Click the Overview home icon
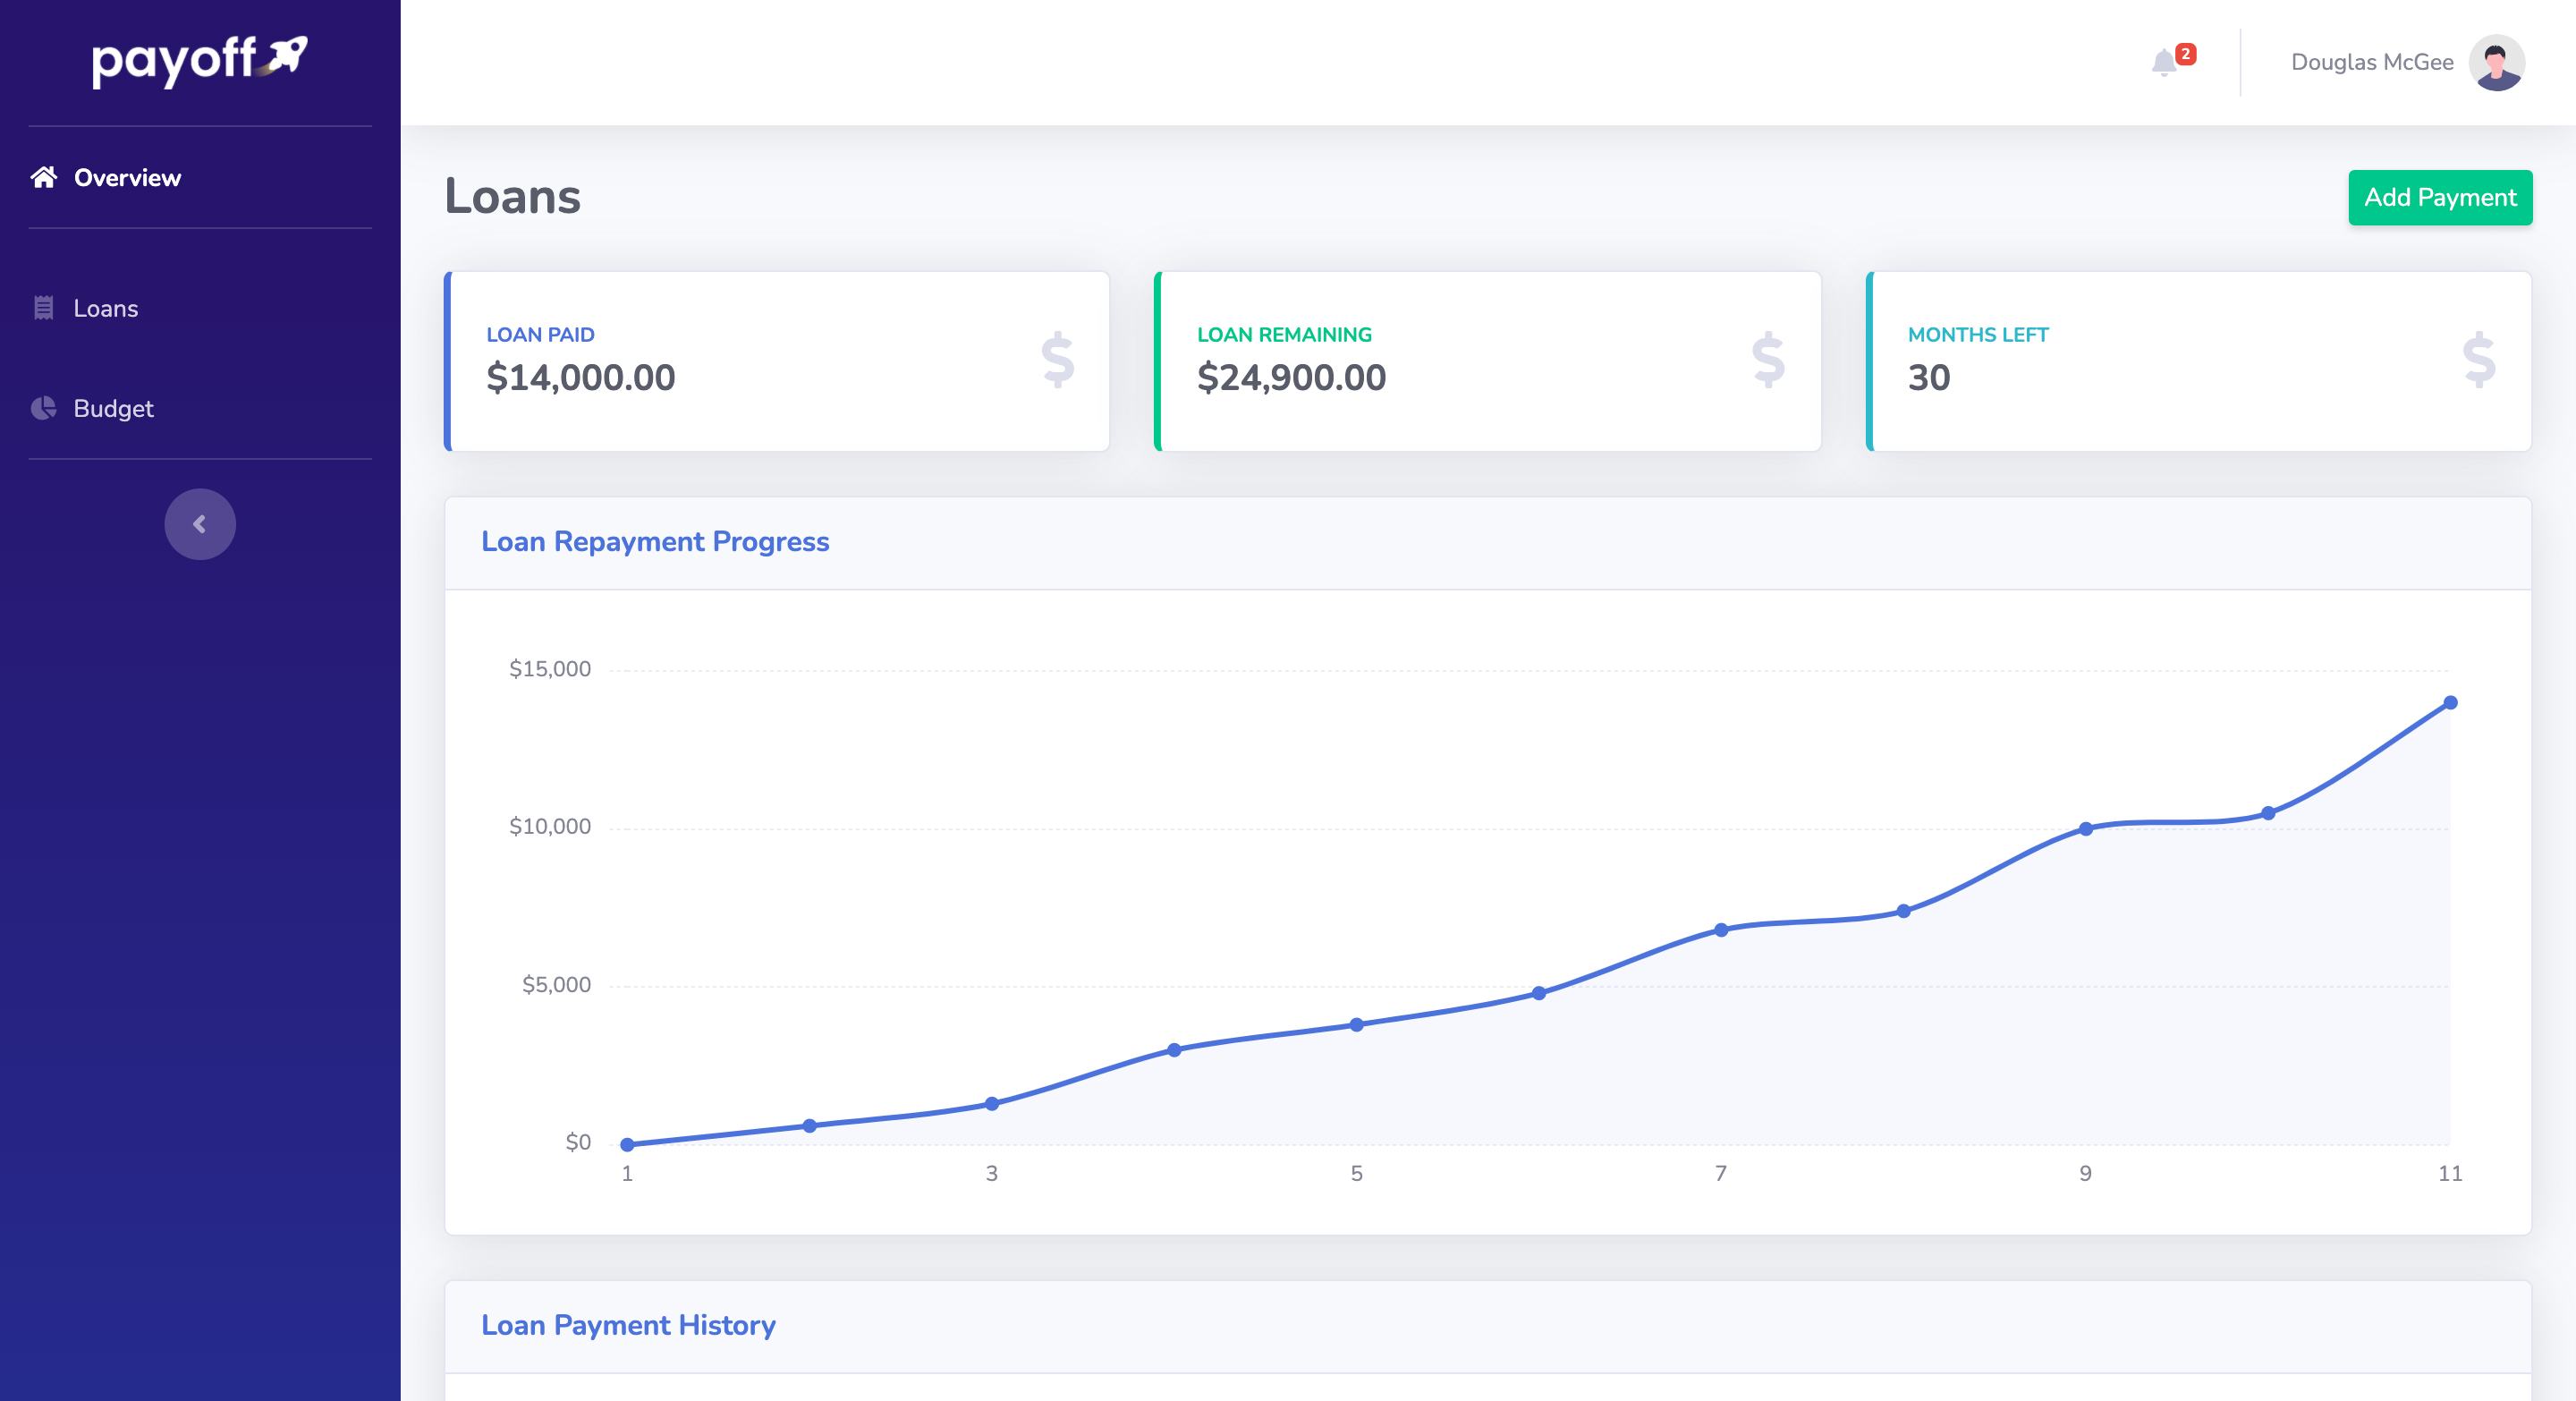 43,177
